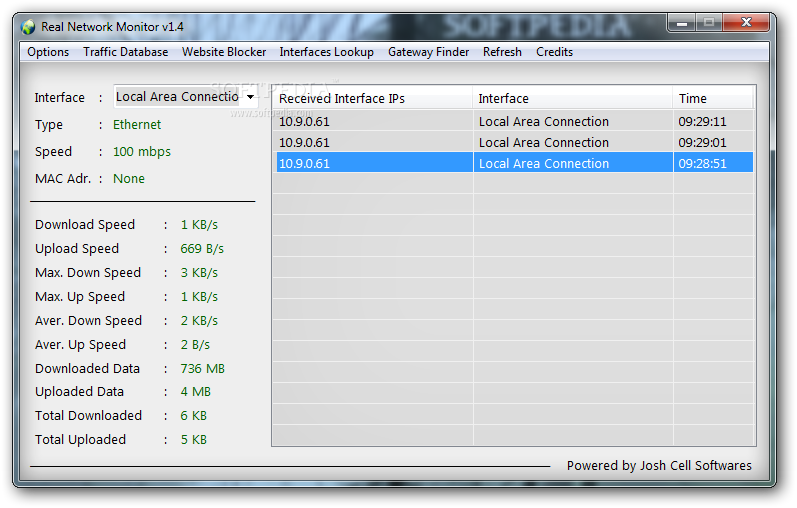Click the Total Downloaded value 6 KB
Viewport: 797px width, 508px height.
coord(194,415)
